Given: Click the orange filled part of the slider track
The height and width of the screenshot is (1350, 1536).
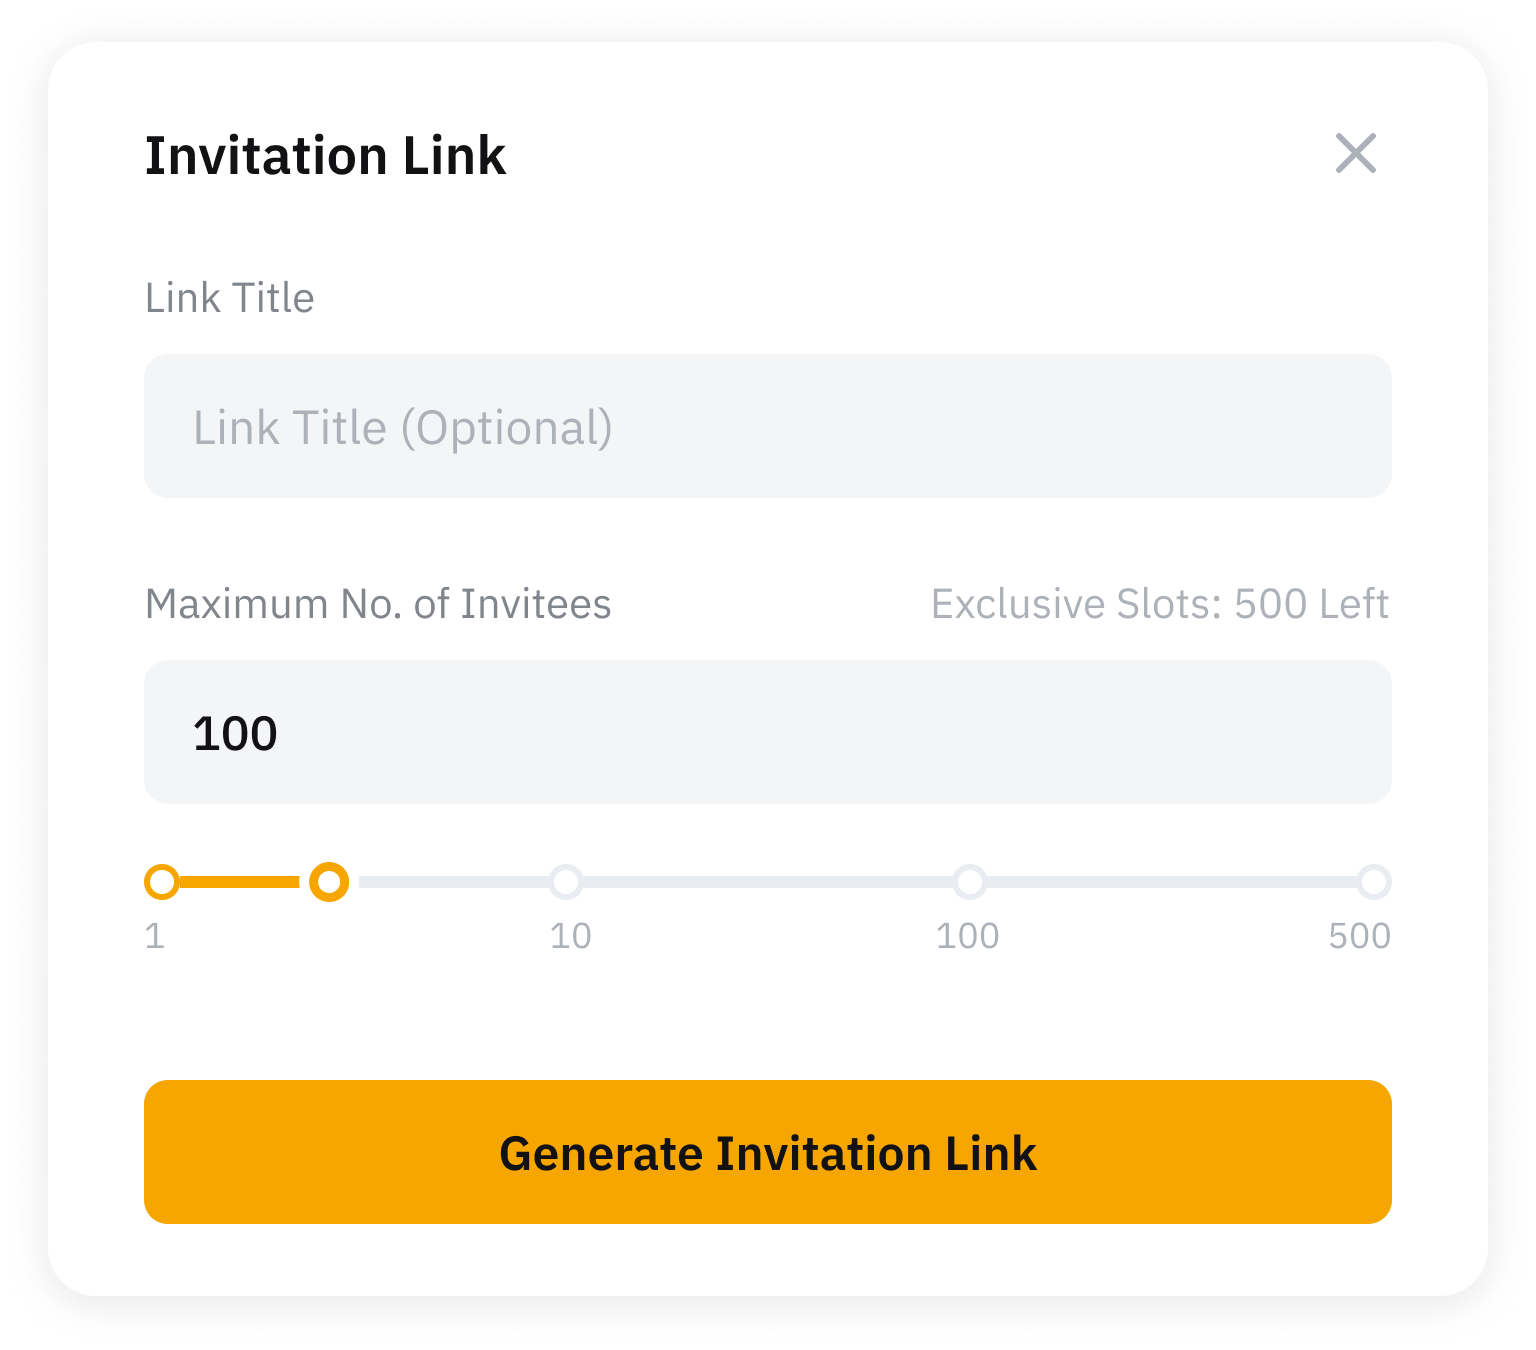Looking at the screenshot, I should click(x=240, y=882).
